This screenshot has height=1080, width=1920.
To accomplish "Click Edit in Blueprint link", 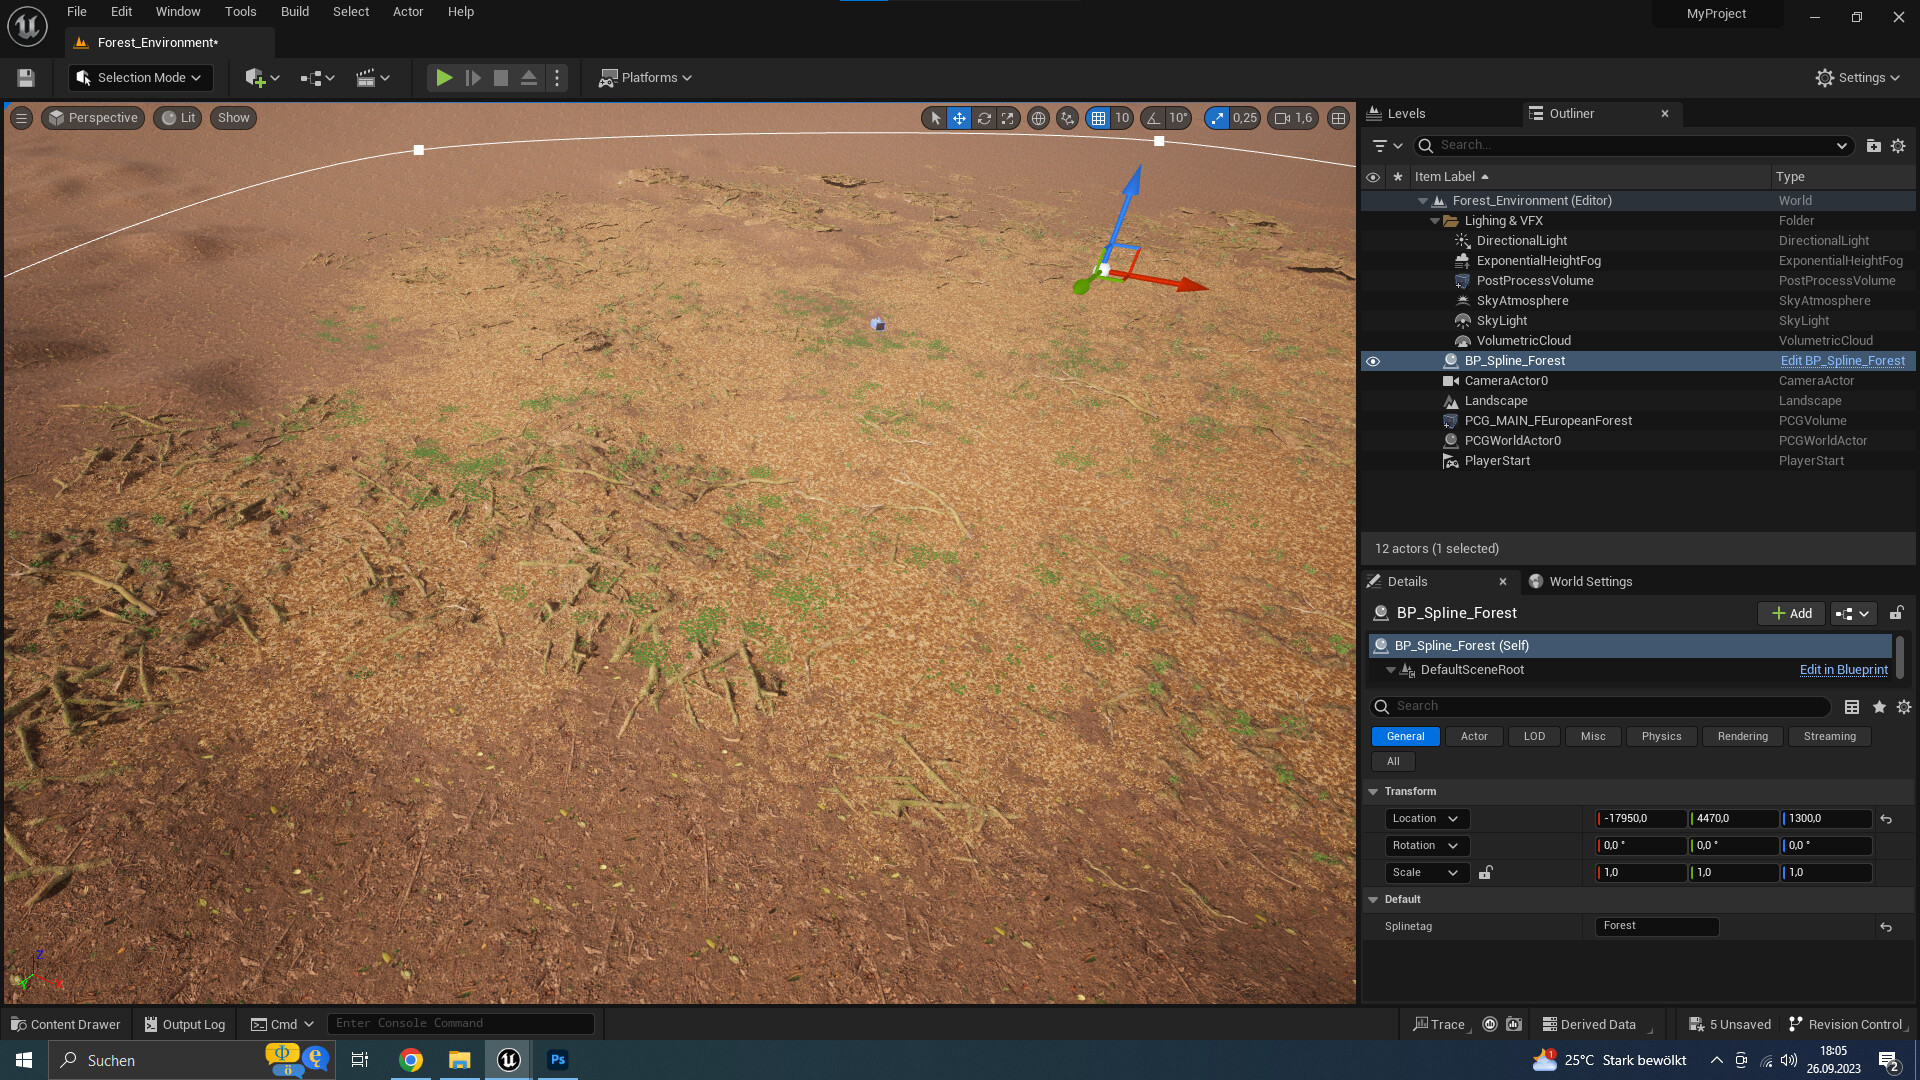I will coord(1843,669).
